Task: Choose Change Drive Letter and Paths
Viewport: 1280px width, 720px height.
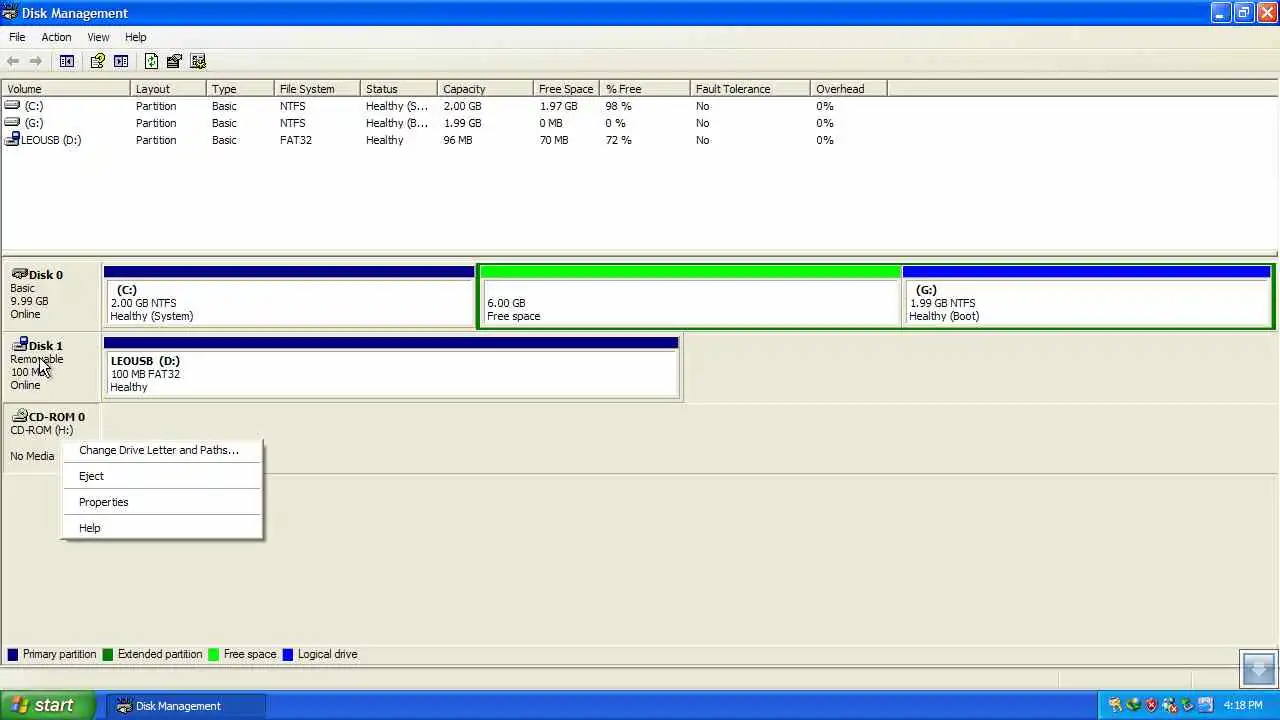Action: point(162,450)
